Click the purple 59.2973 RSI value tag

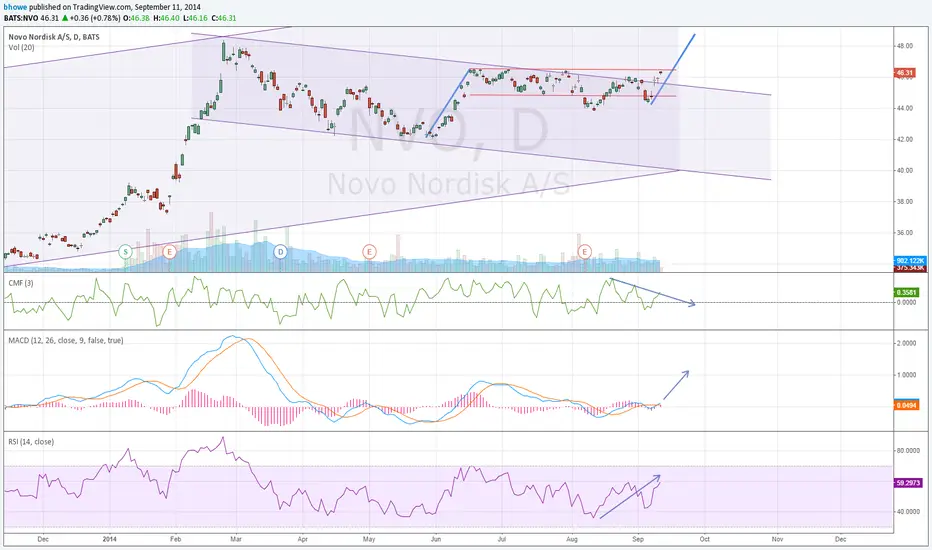[x=908, y=483]
